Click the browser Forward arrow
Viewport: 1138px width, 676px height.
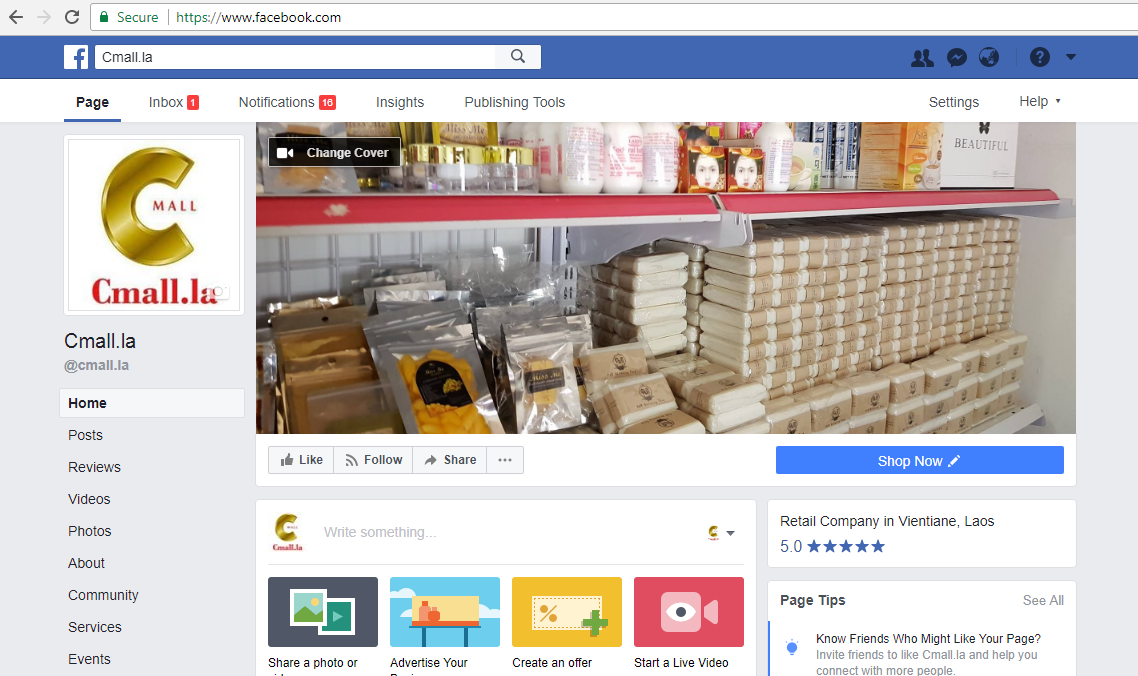click(x=44, y=17)
